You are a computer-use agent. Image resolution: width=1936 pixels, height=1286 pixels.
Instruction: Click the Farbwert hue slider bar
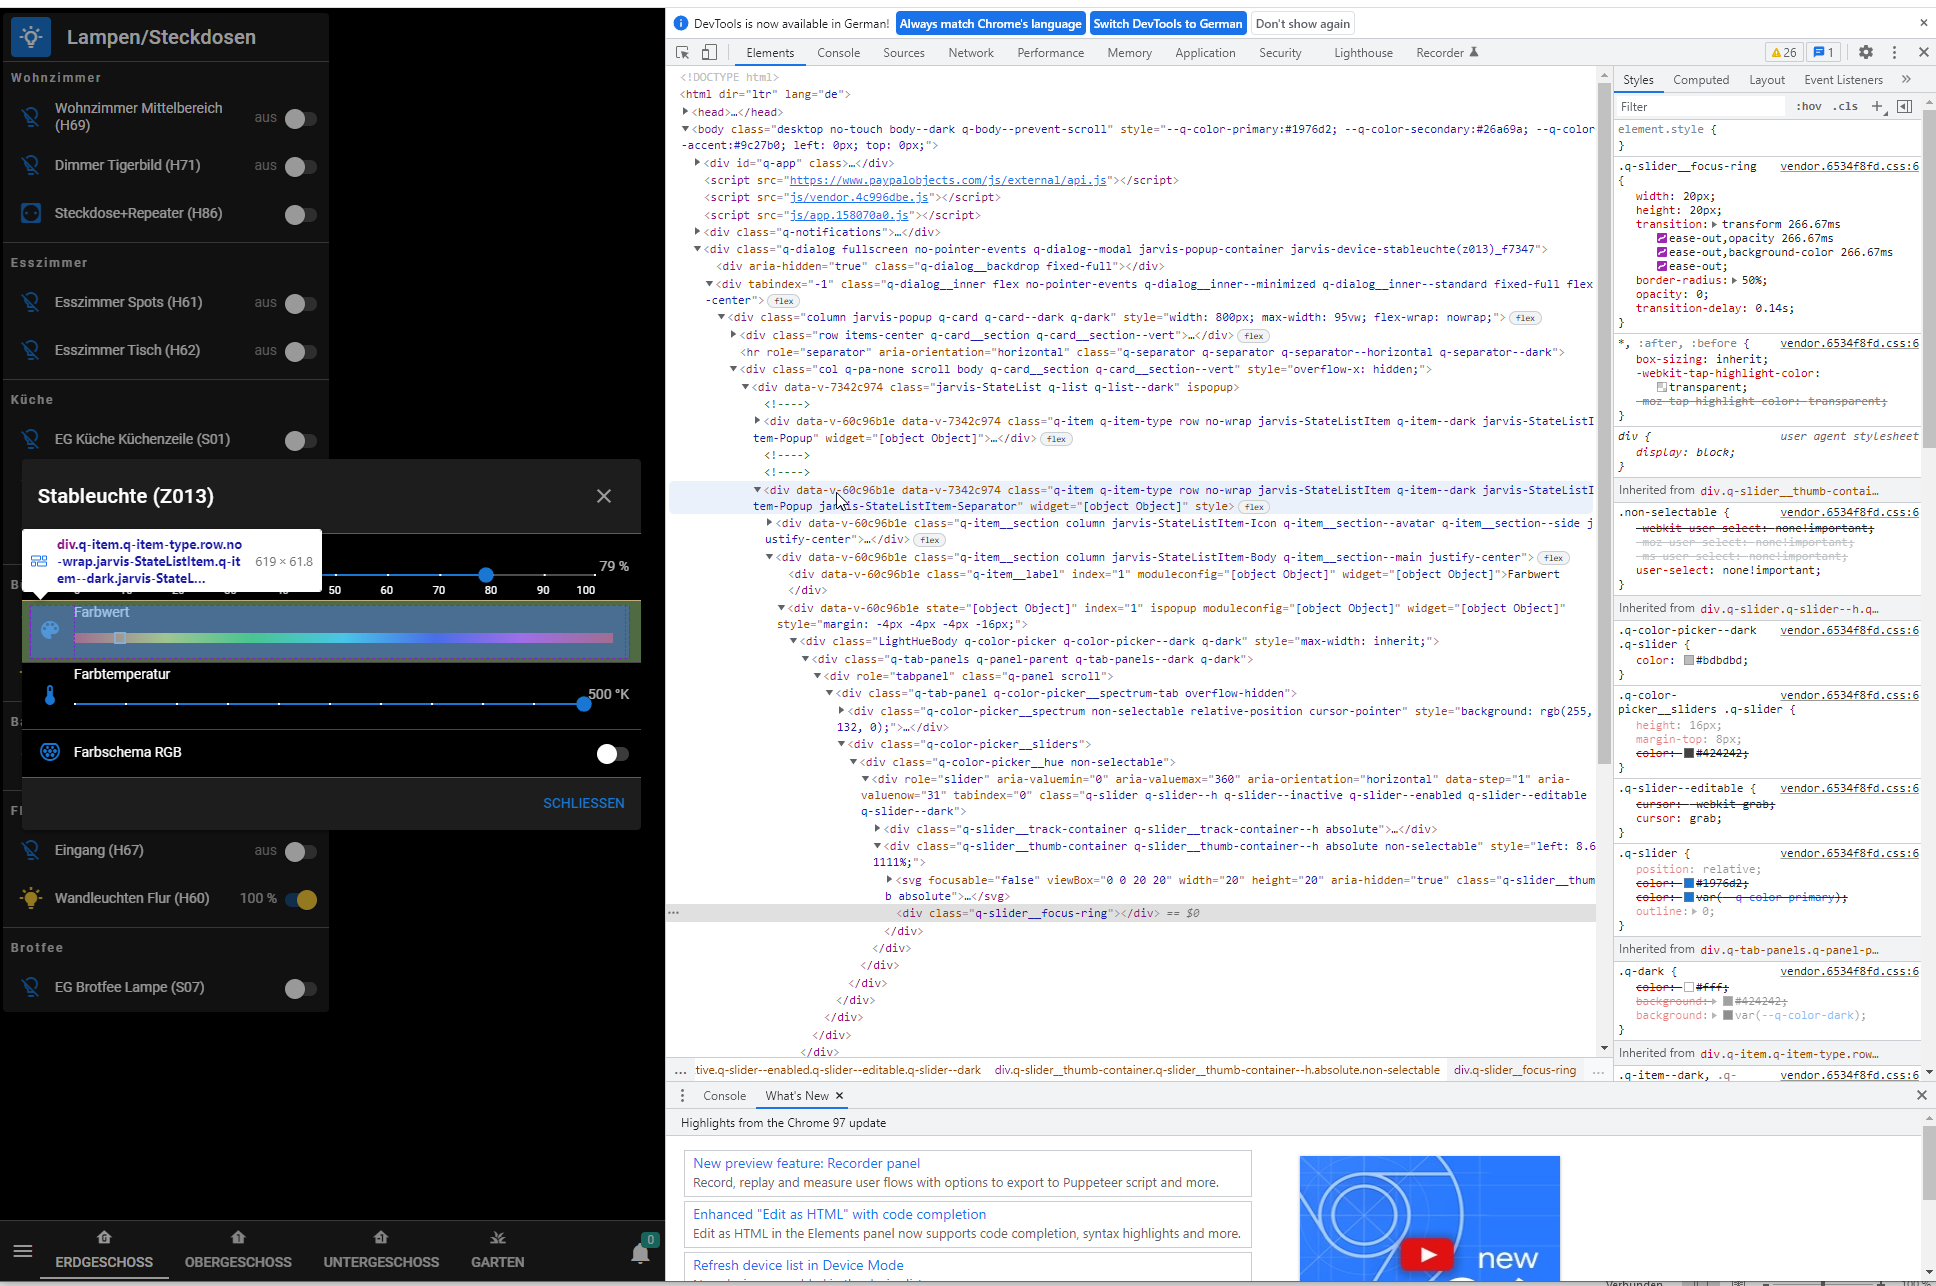pos(343,637)
